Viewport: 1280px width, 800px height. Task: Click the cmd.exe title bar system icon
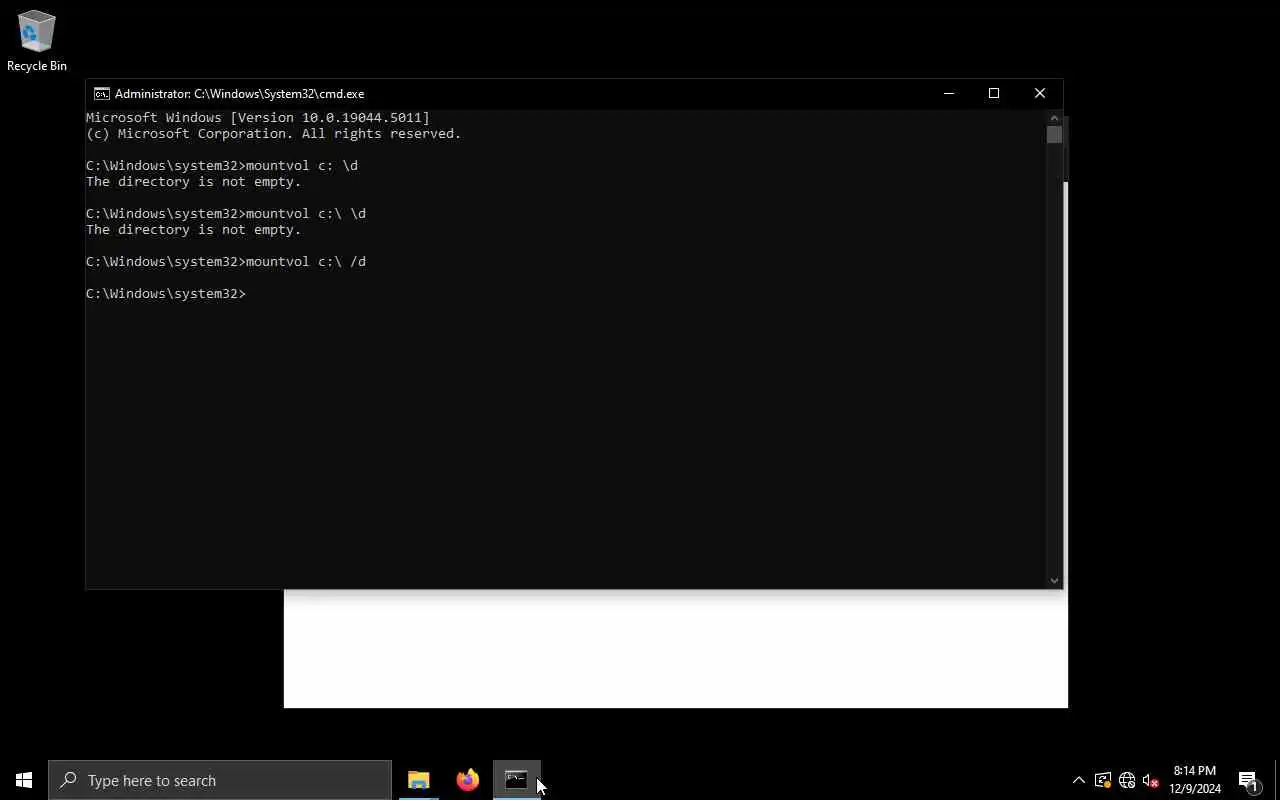coord(102,94)
